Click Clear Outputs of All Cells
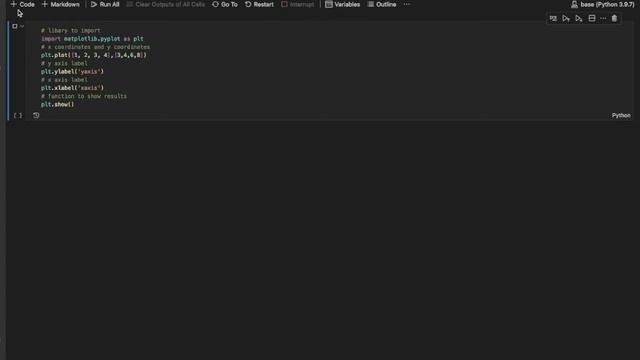Screen dimensions: 640x360 tap(166, 4)
